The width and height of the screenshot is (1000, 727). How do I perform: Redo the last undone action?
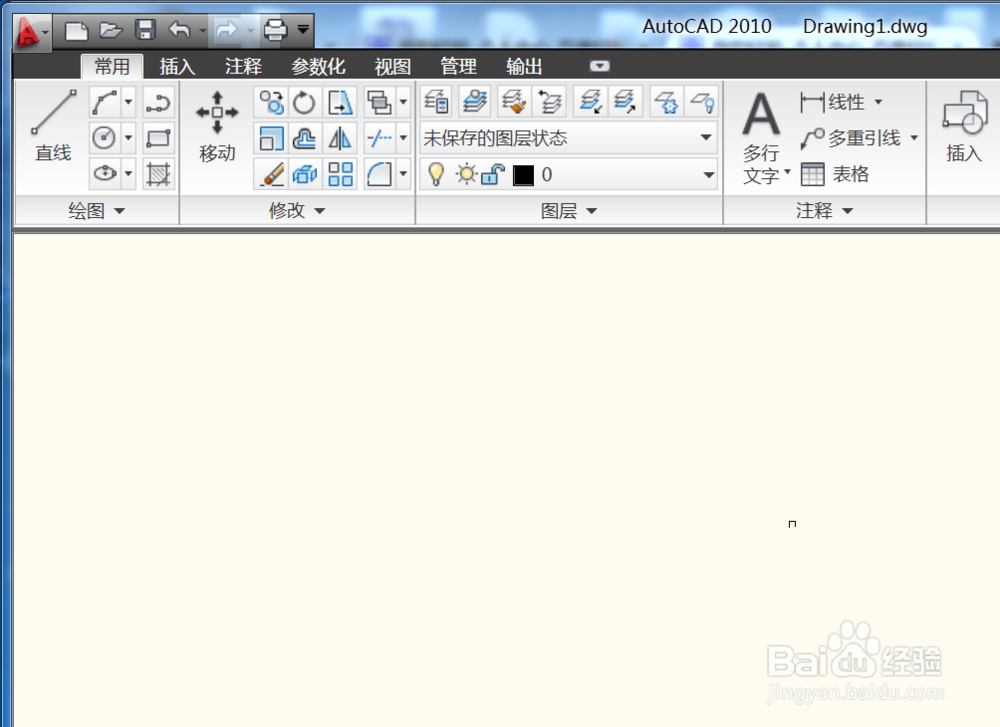point(226,29)
